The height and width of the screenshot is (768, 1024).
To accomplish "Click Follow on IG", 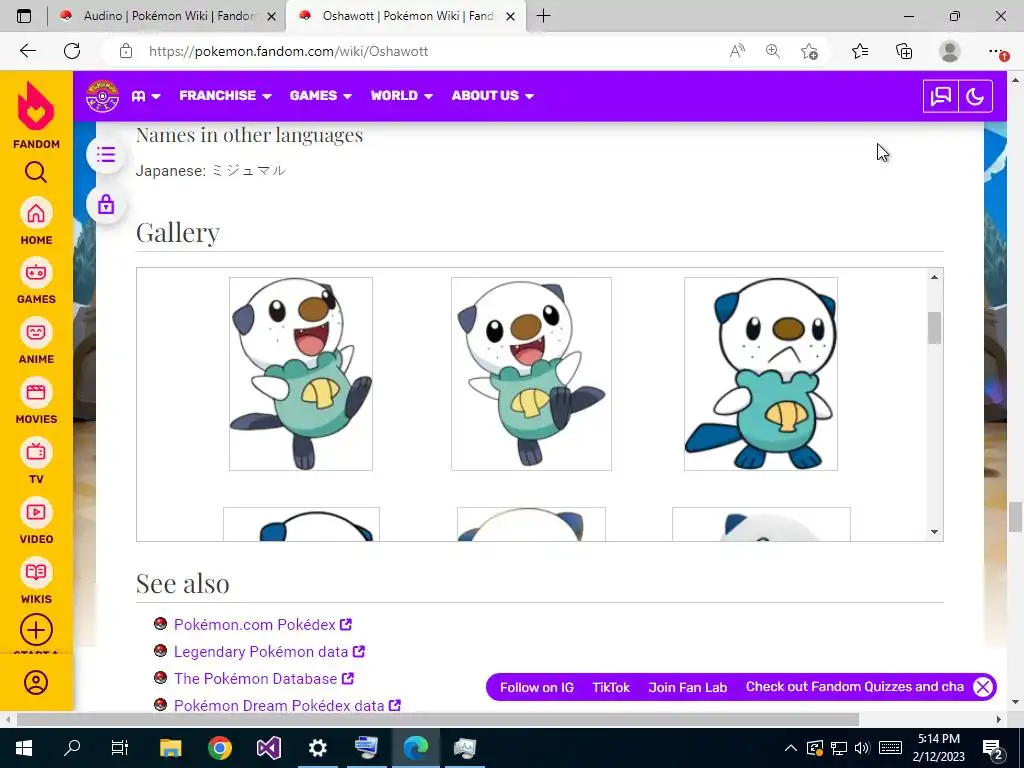I will 537,687.
